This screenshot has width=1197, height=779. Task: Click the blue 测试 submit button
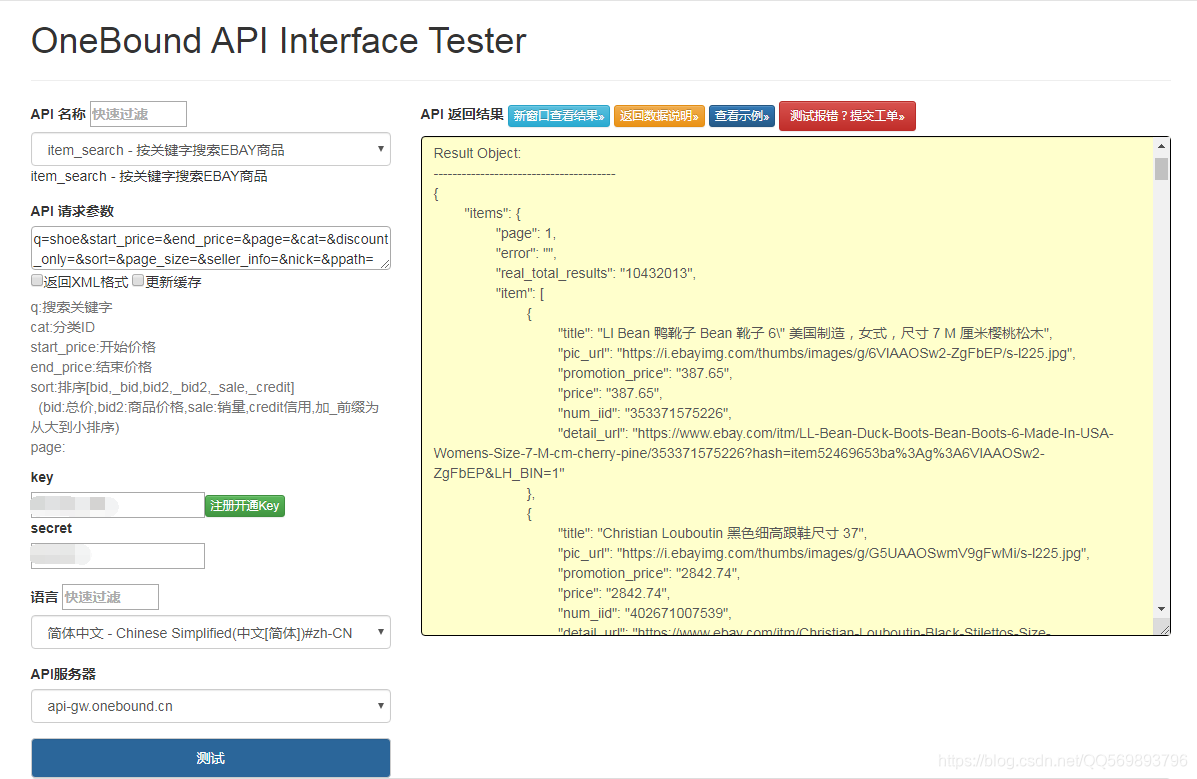click(x=211, y=758)
